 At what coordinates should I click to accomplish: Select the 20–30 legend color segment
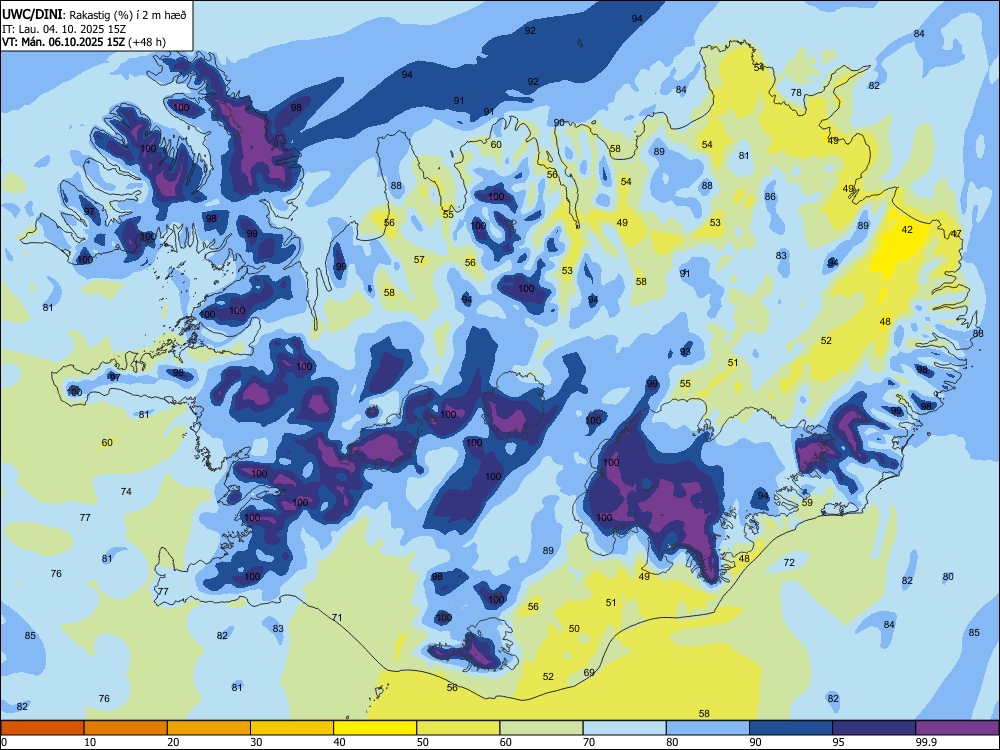209,728
